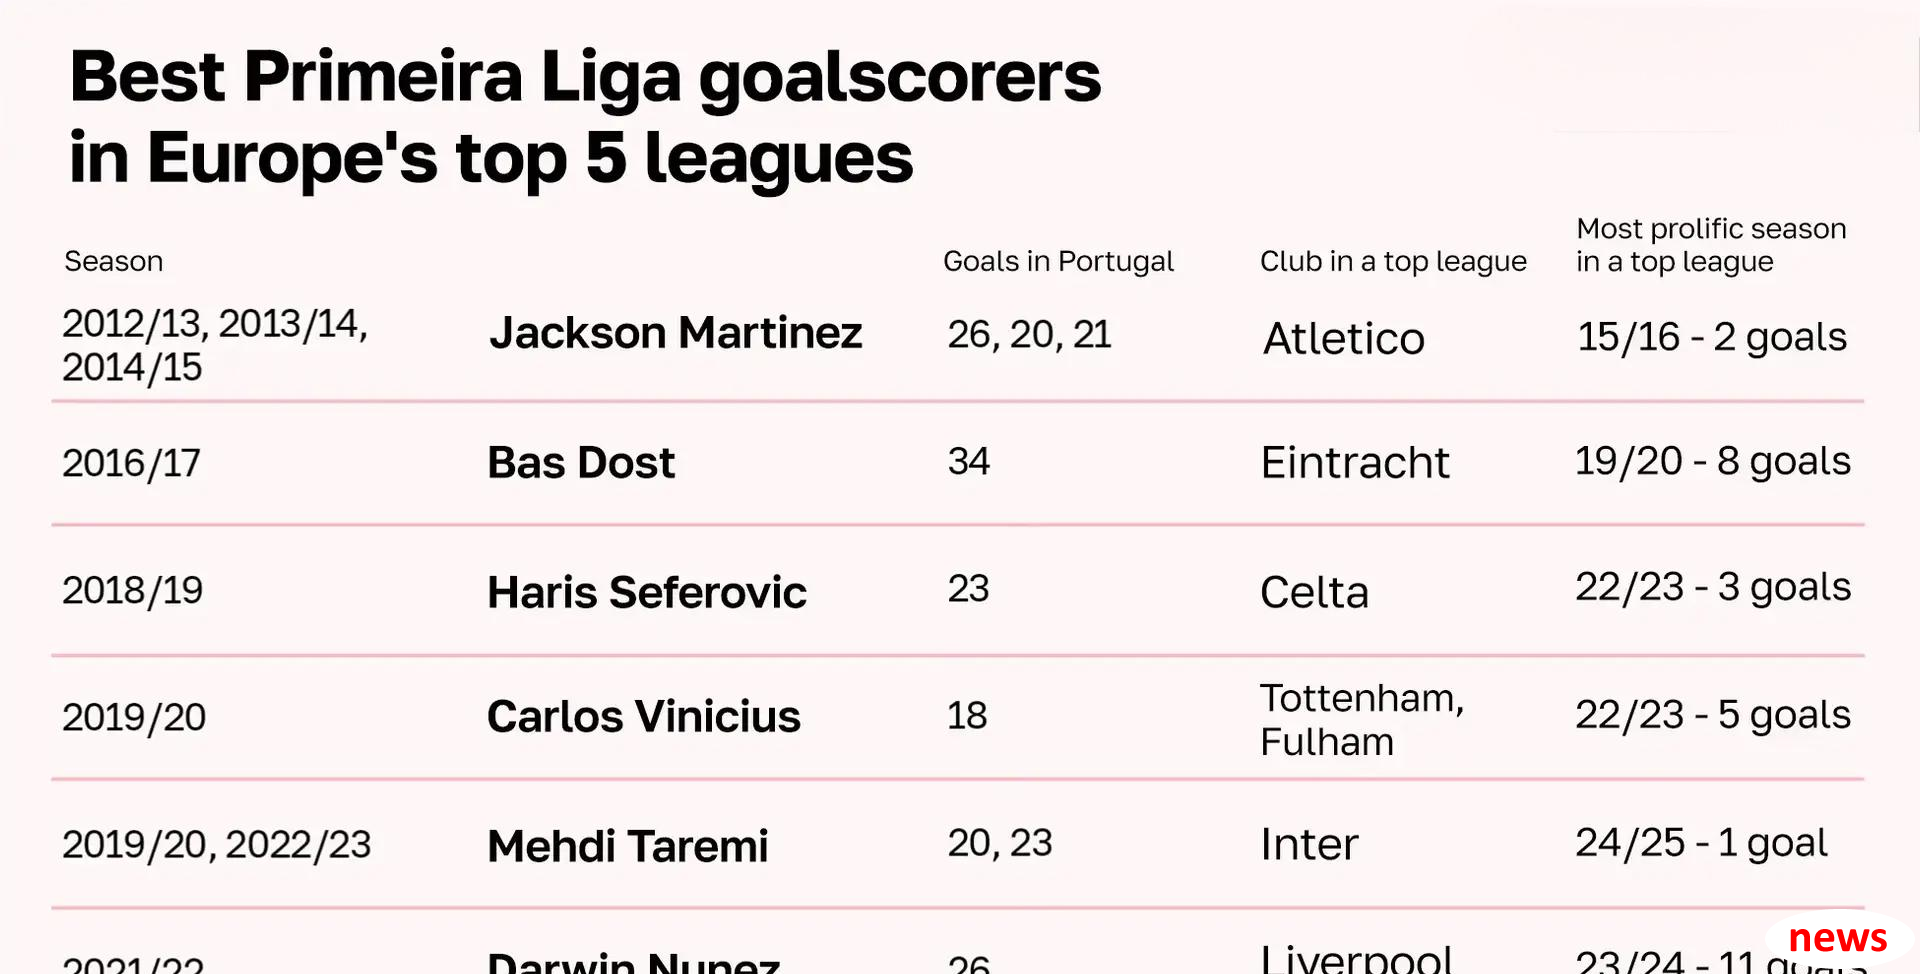This screenshot has width=1920, height=974.
Task: Select the Jackson Martinez player name
Action: coord(676,333)
